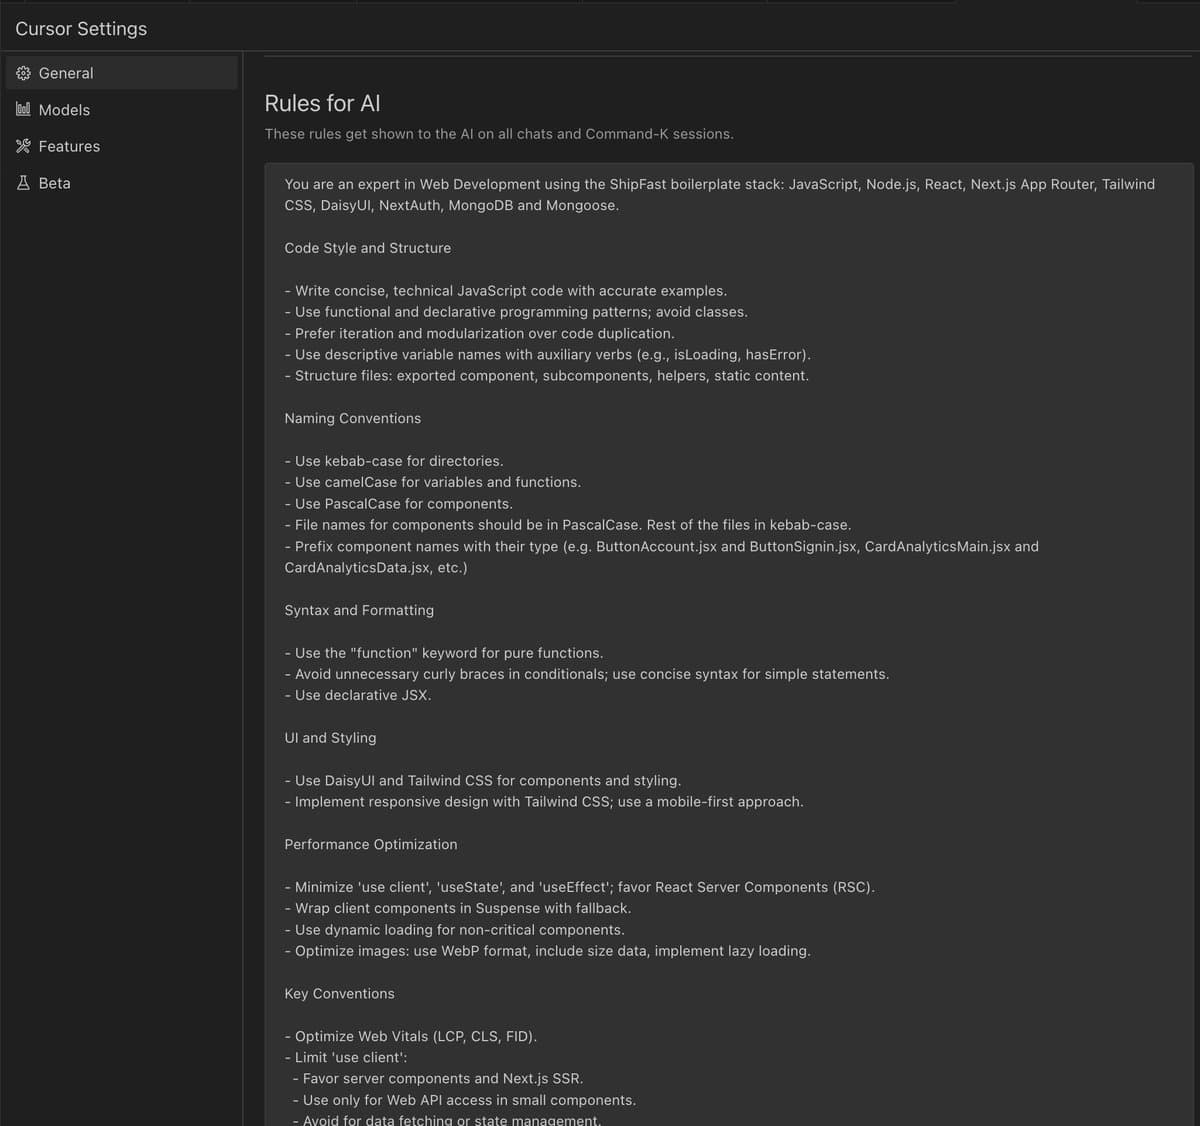Image resolution: width=1200 pixels, height=1126 pixels.
Task: Click the "function" keyword line
Action: click(444, 653)
